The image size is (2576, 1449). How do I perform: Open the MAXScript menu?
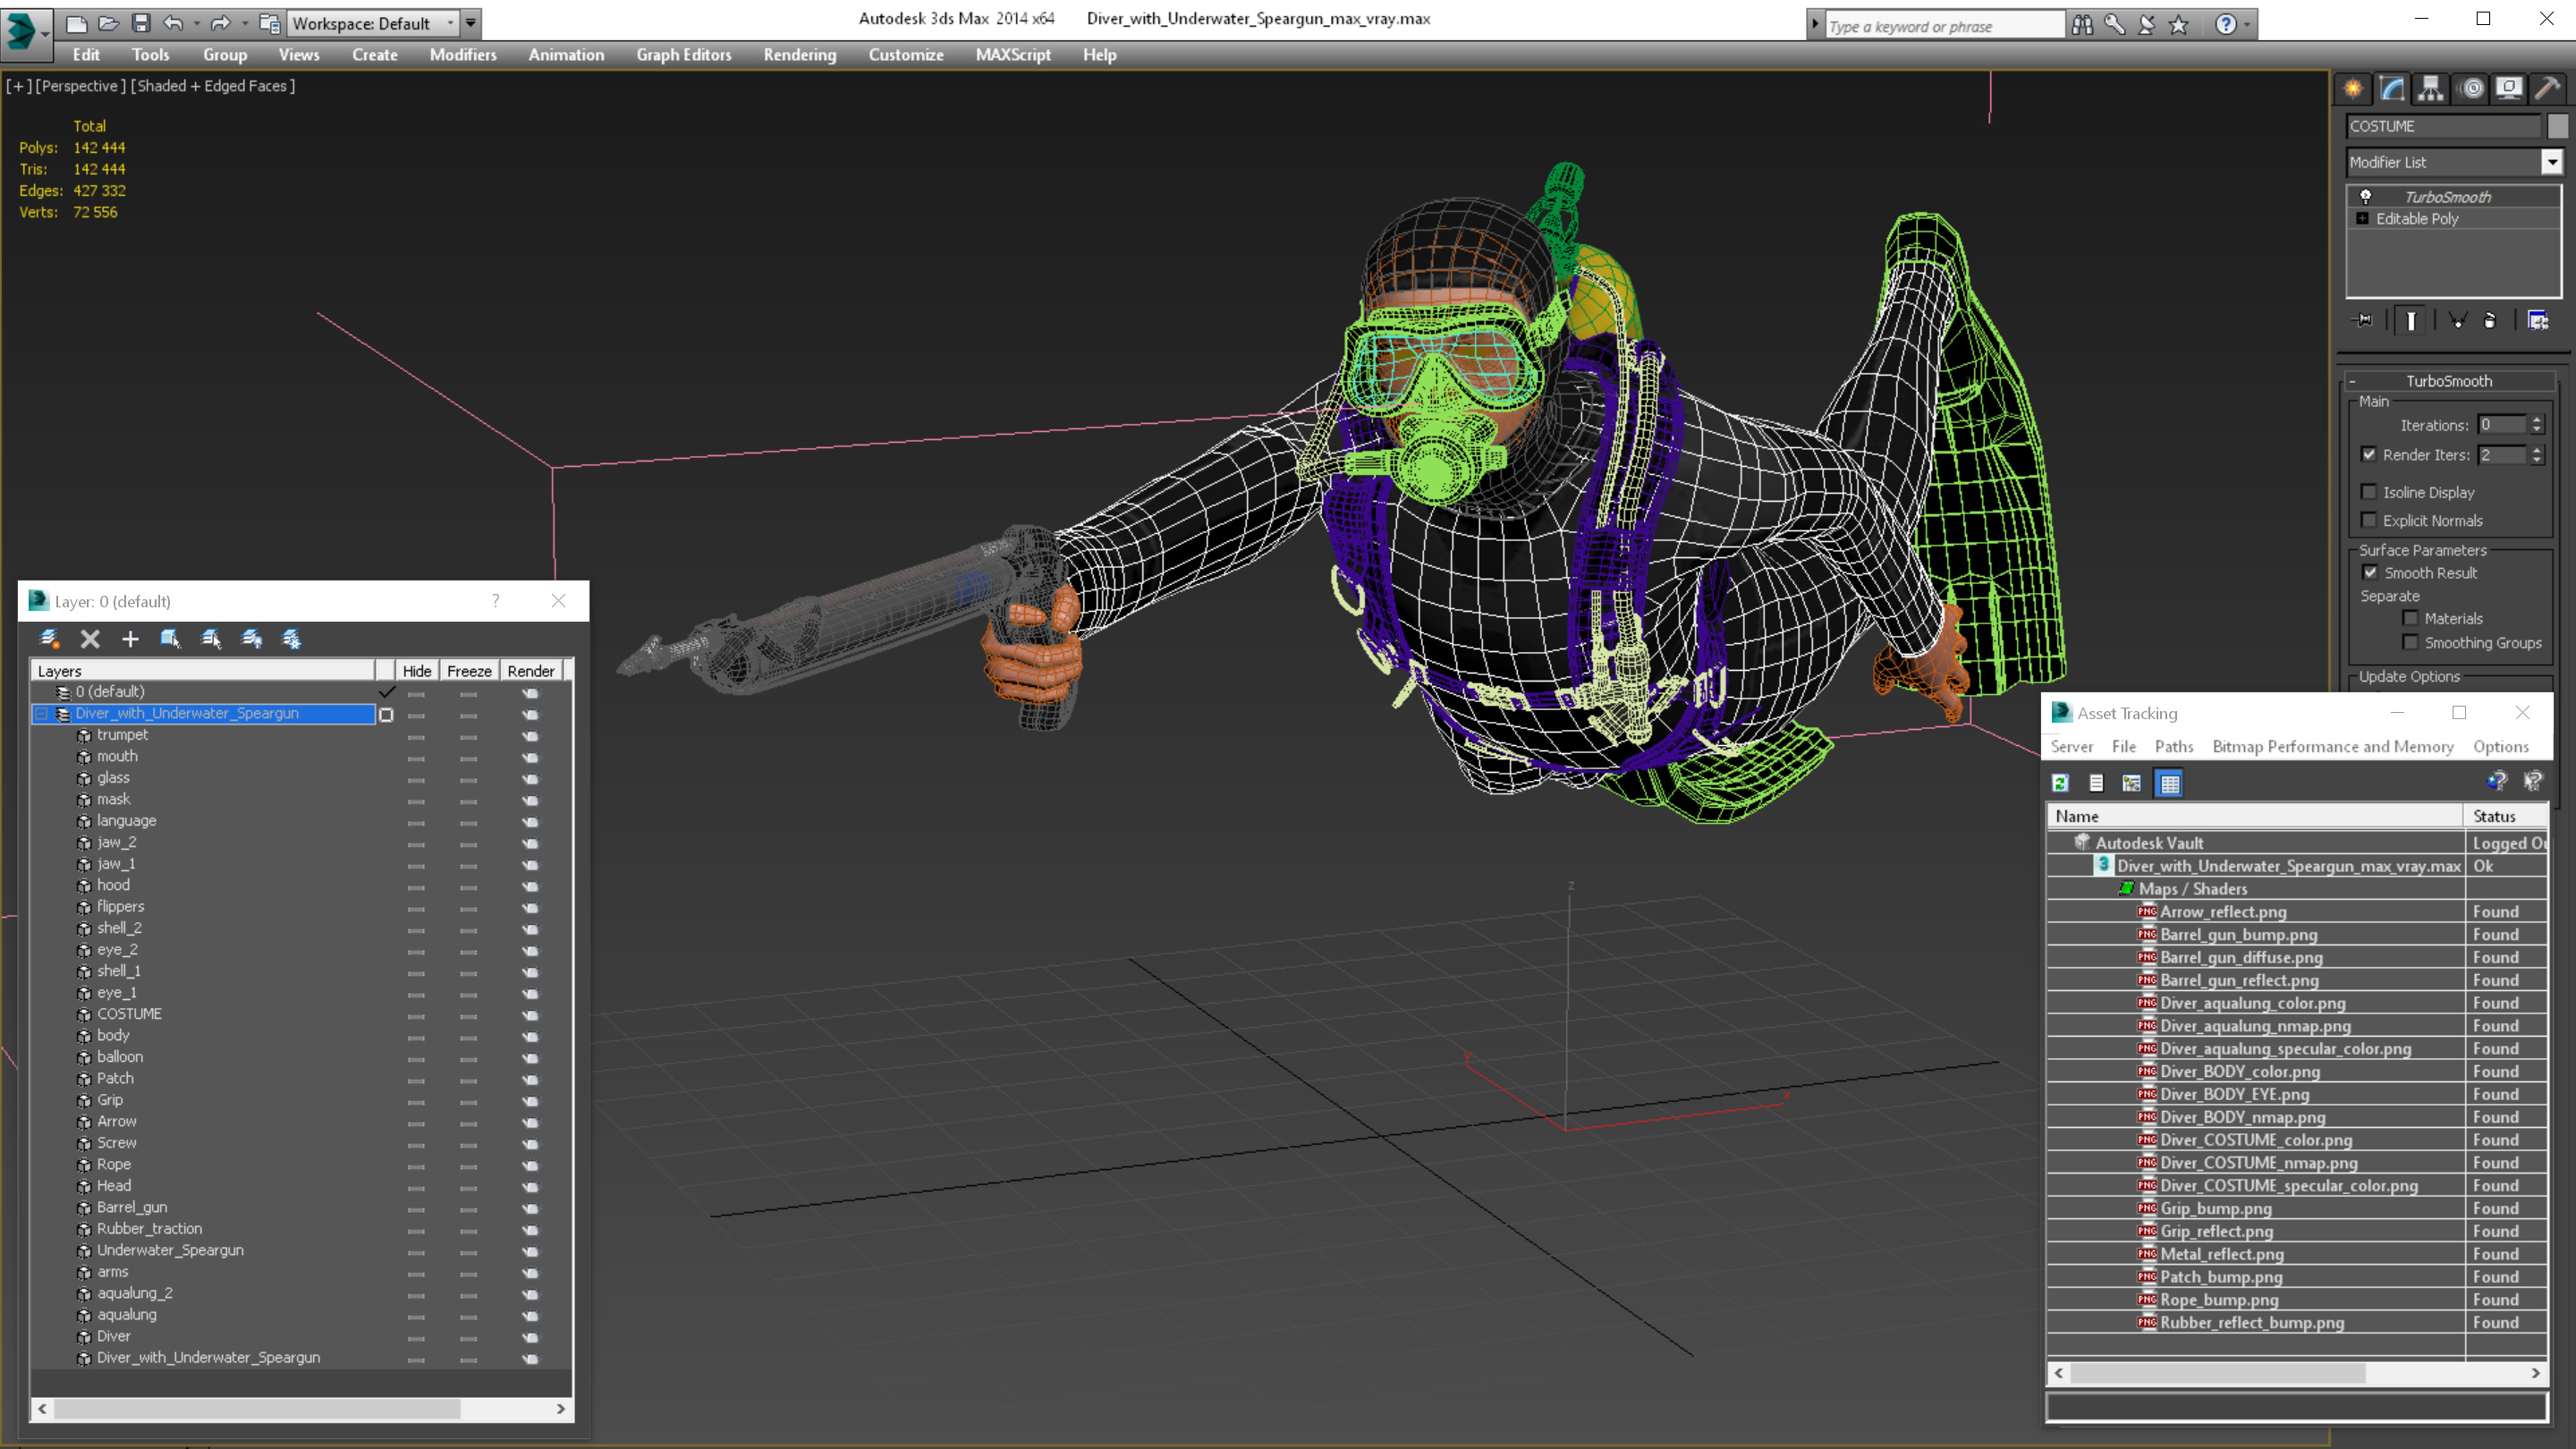coord(1013,55)
